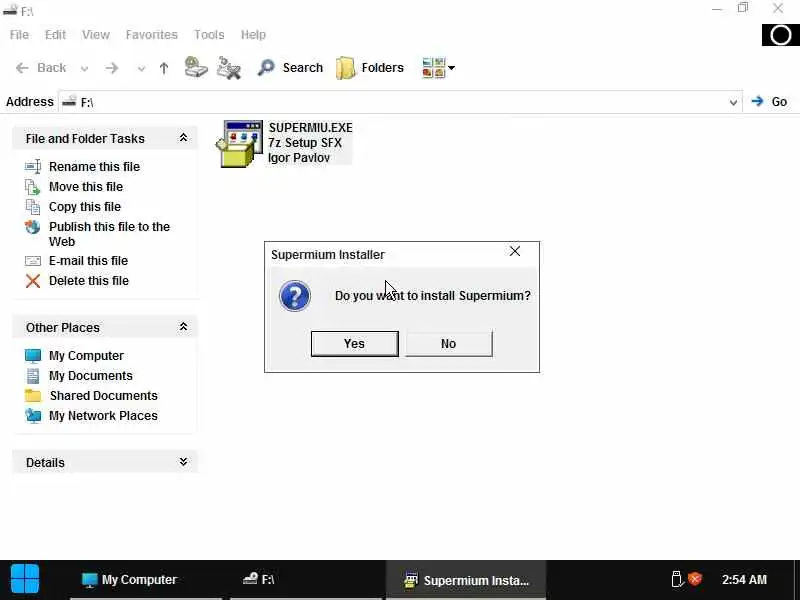Viewport: 800px width, 600px height.
Task: Click the red X delete icon
Action: point(33,281)
